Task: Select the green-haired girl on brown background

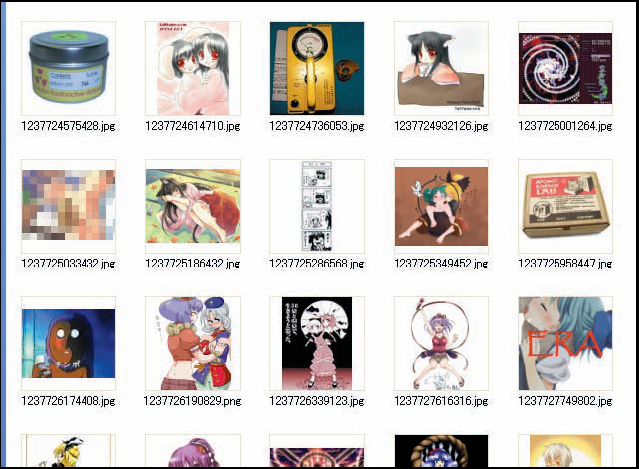Action: 441,206
